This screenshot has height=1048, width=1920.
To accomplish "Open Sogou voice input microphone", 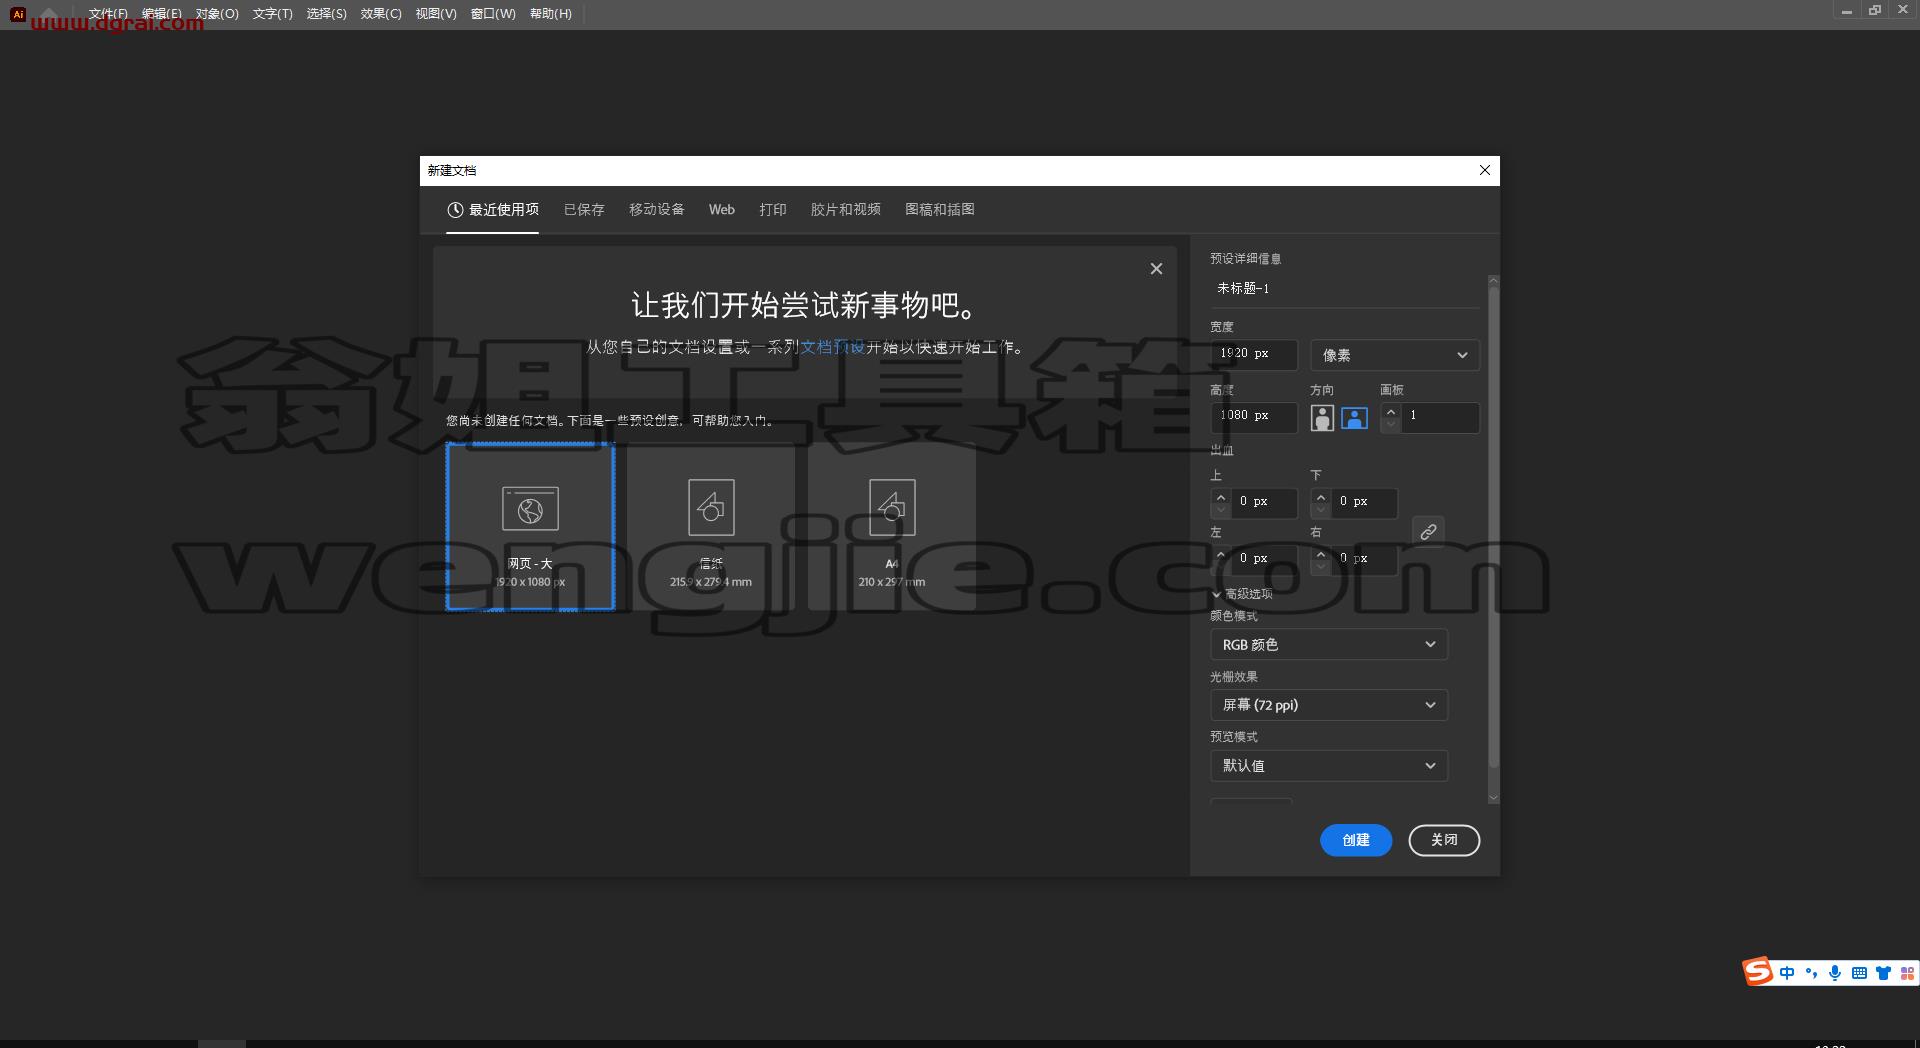I will coord(1835,973).
